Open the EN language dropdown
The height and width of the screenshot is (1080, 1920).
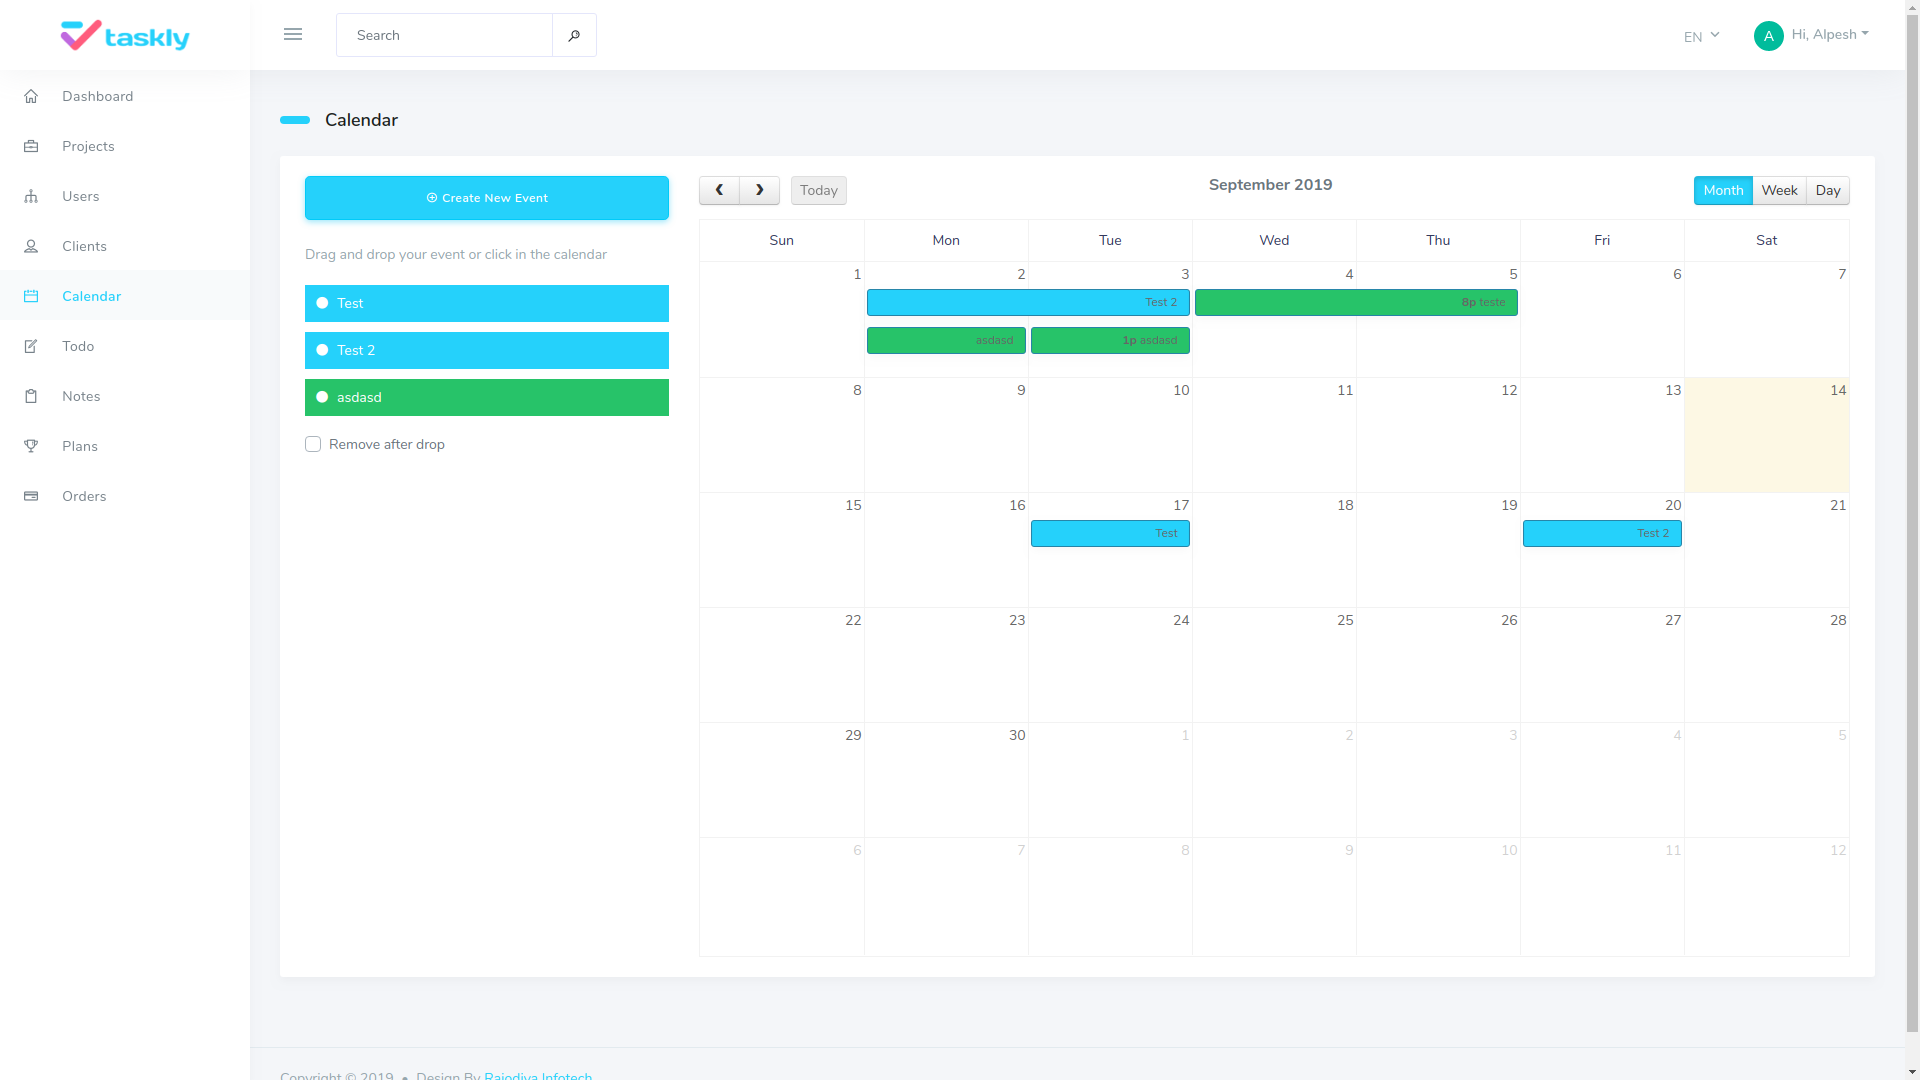1700,35
